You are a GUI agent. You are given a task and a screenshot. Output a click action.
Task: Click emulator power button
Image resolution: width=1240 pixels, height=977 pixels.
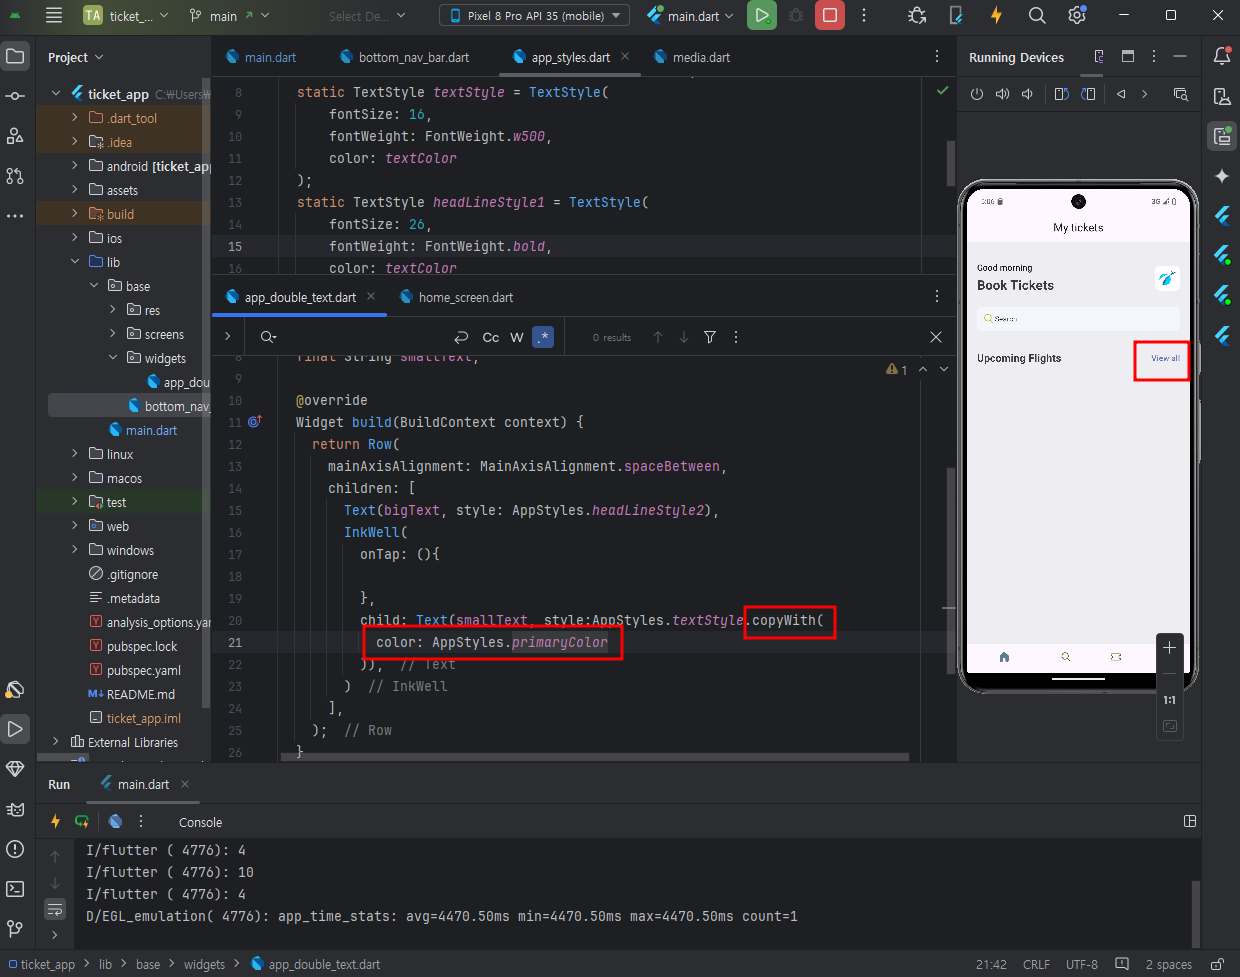(x=977, y=94)
